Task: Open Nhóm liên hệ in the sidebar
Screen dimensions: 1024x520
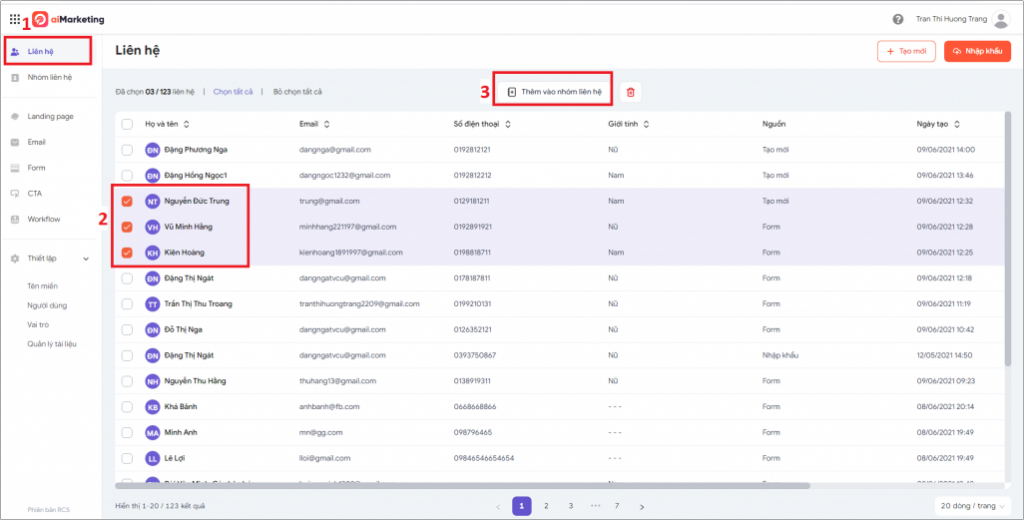Action: pos(50,77)
